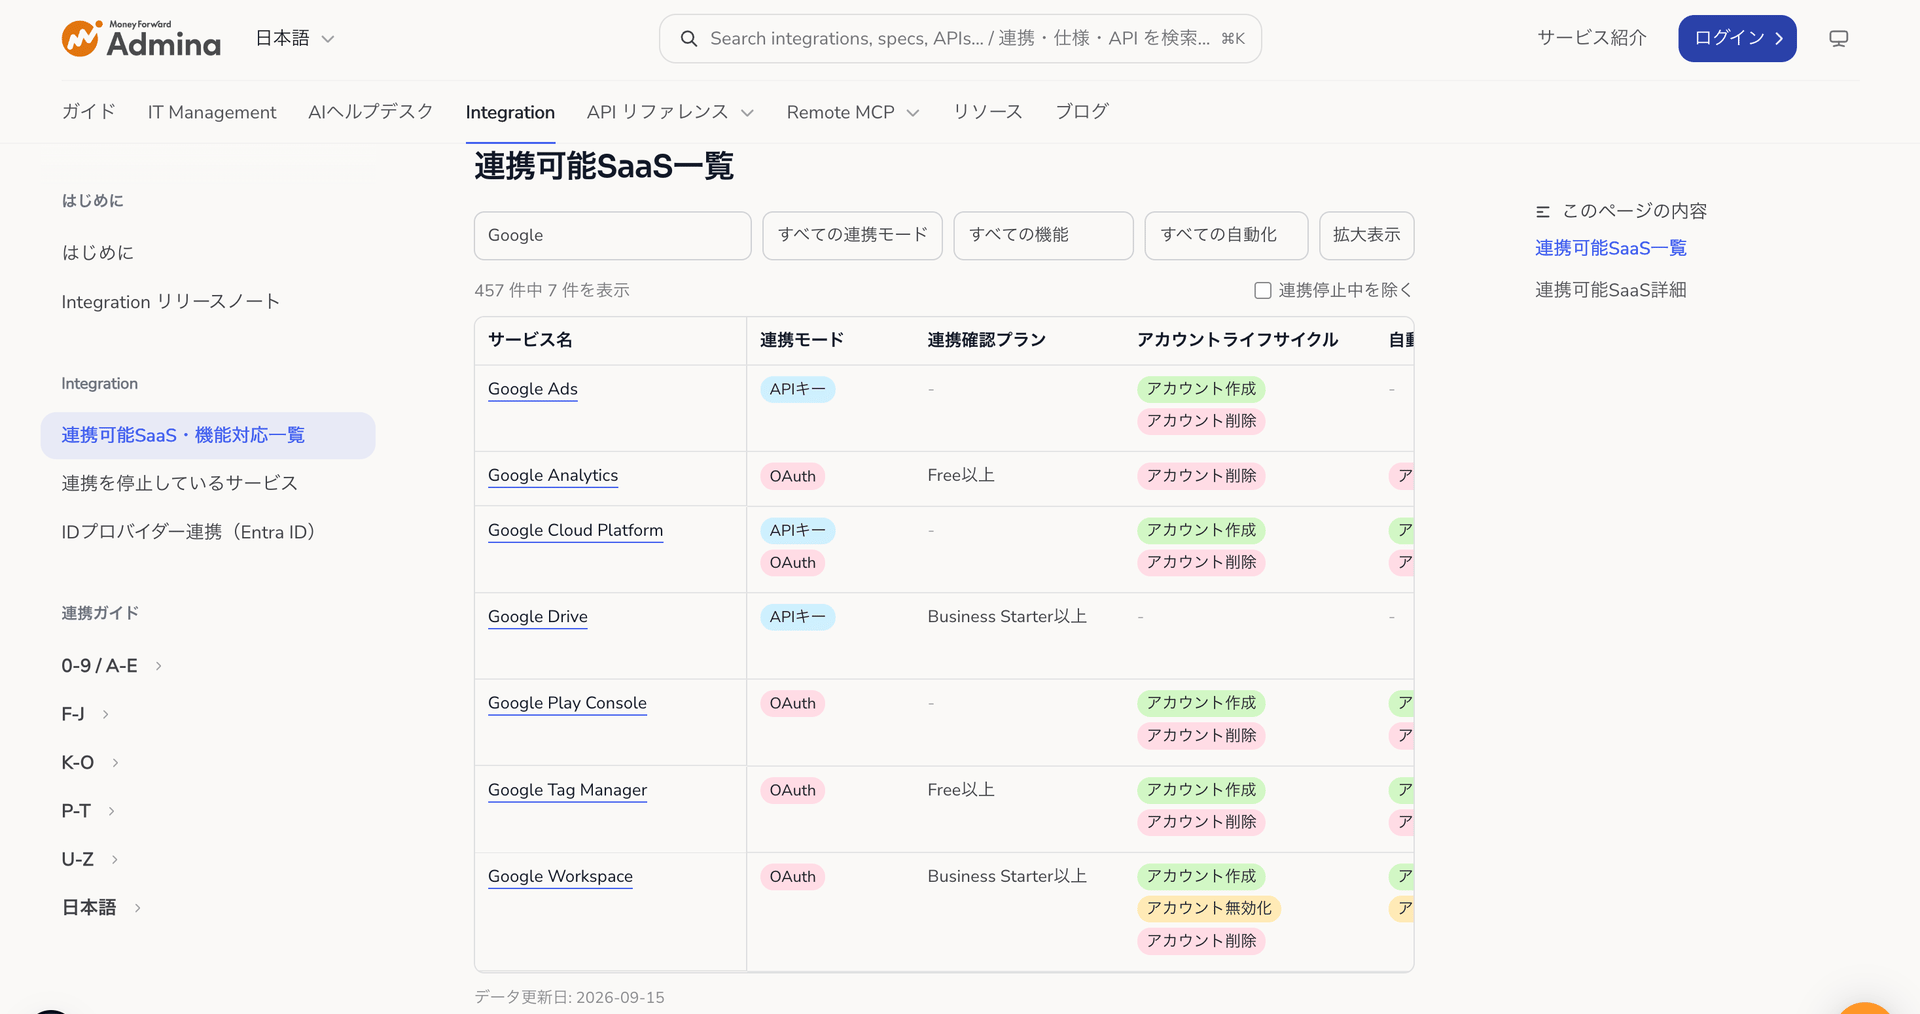This screenshot has height=1014, width=1920.
Task: Jump to 連携可能SaaS一覧 in page contents
Action: (x=1611, y=248)
